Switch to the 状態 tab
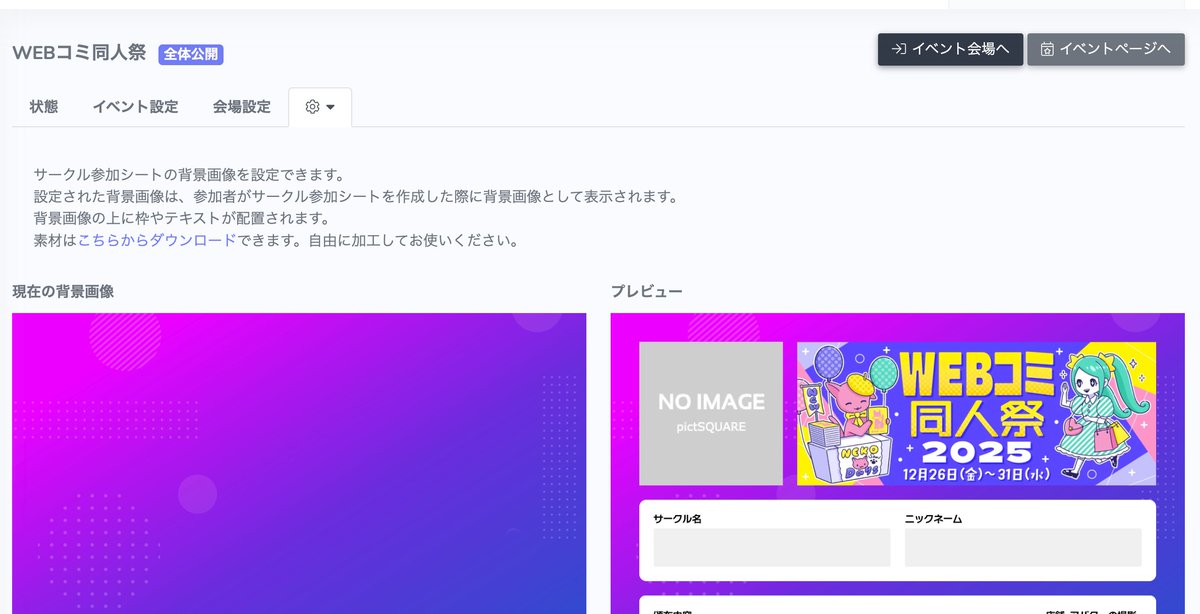The width and height of the screenshot is (1200, 614). (44, 107)
